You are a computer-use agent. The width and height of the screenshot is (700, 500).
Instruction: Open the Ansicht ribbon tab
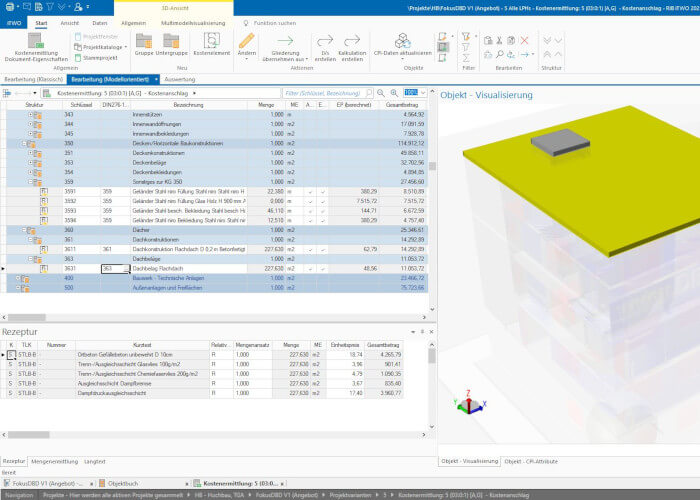coord(70,23)
